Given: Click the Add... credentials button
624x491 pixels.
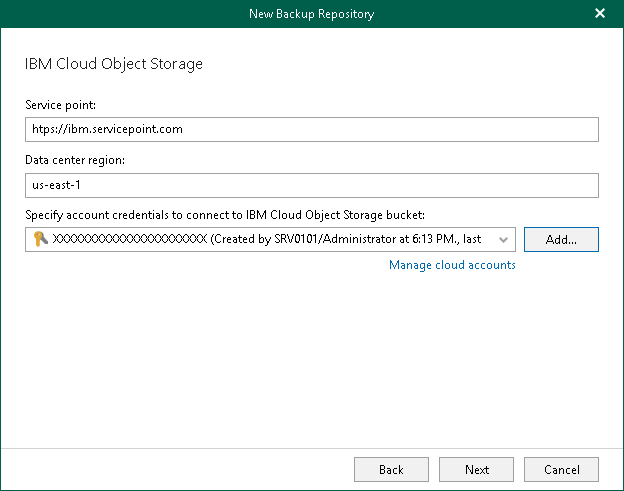Looking at the screenshot, I should (561, 240).
